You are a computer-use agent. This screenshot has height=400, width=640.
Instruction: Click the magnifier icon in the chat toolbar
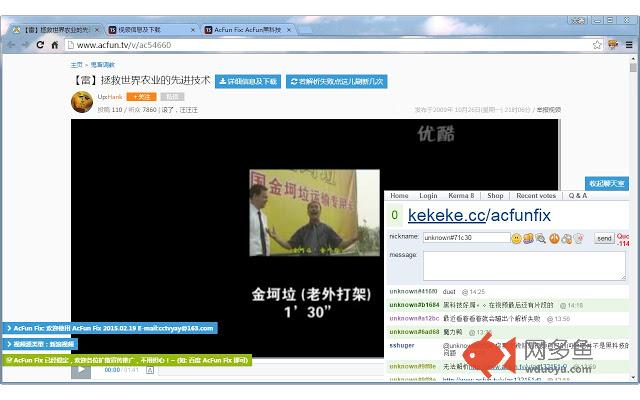coord(541,238)
